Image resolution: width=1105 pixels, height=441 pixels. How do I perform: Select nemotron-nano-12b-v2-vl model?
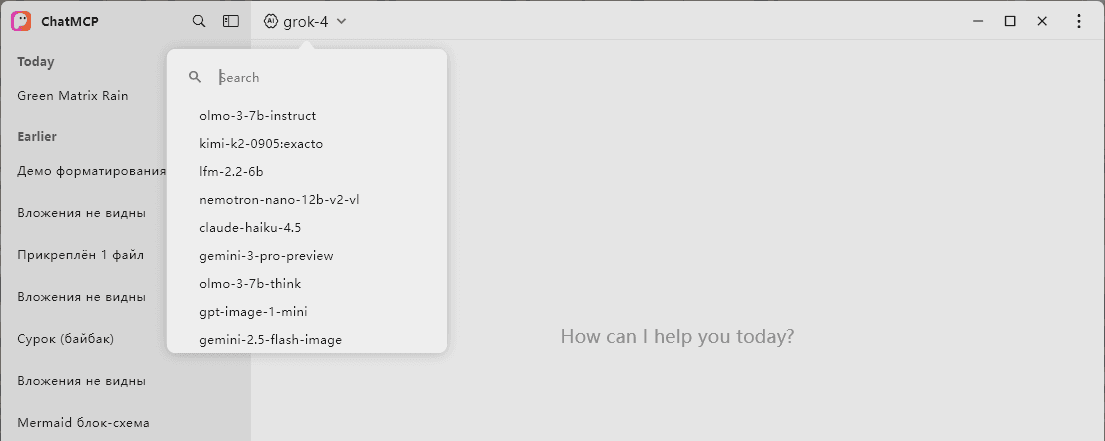point(279,200)
